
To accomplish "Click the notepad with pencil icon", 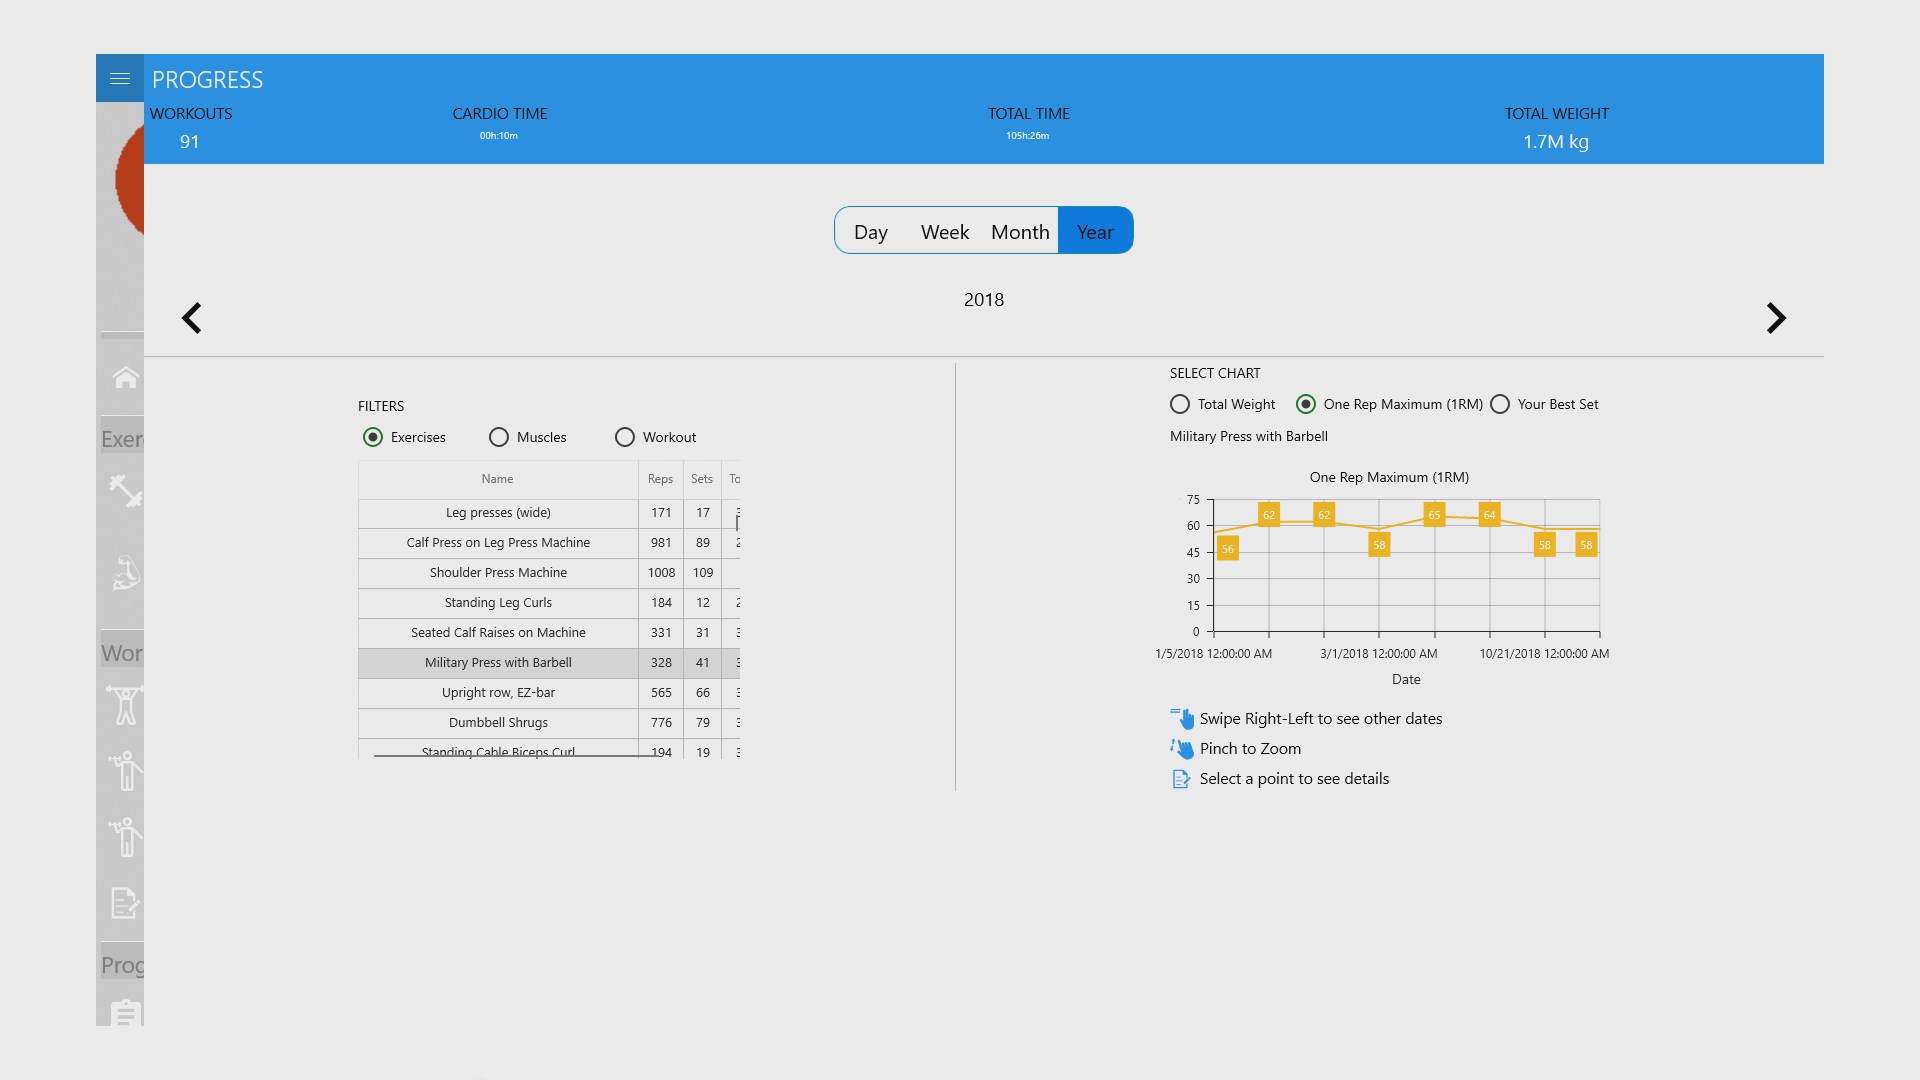I will point(125,903).
